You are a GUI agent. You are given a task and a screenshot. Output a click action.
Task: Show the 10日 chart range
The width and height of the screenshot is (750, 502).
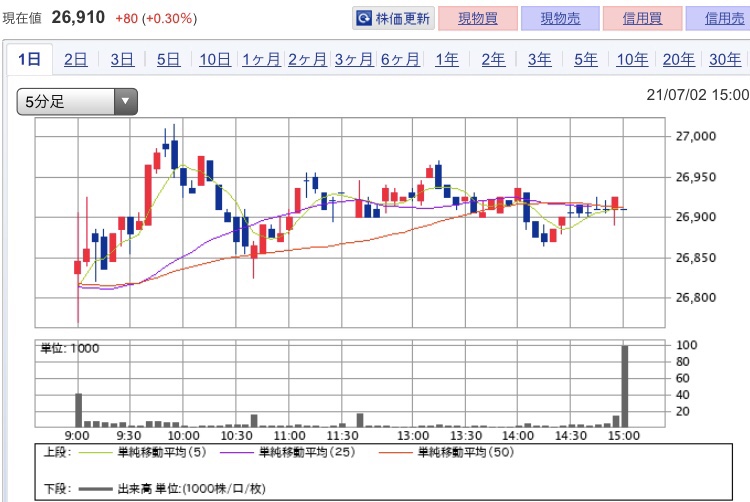[215, 59]
